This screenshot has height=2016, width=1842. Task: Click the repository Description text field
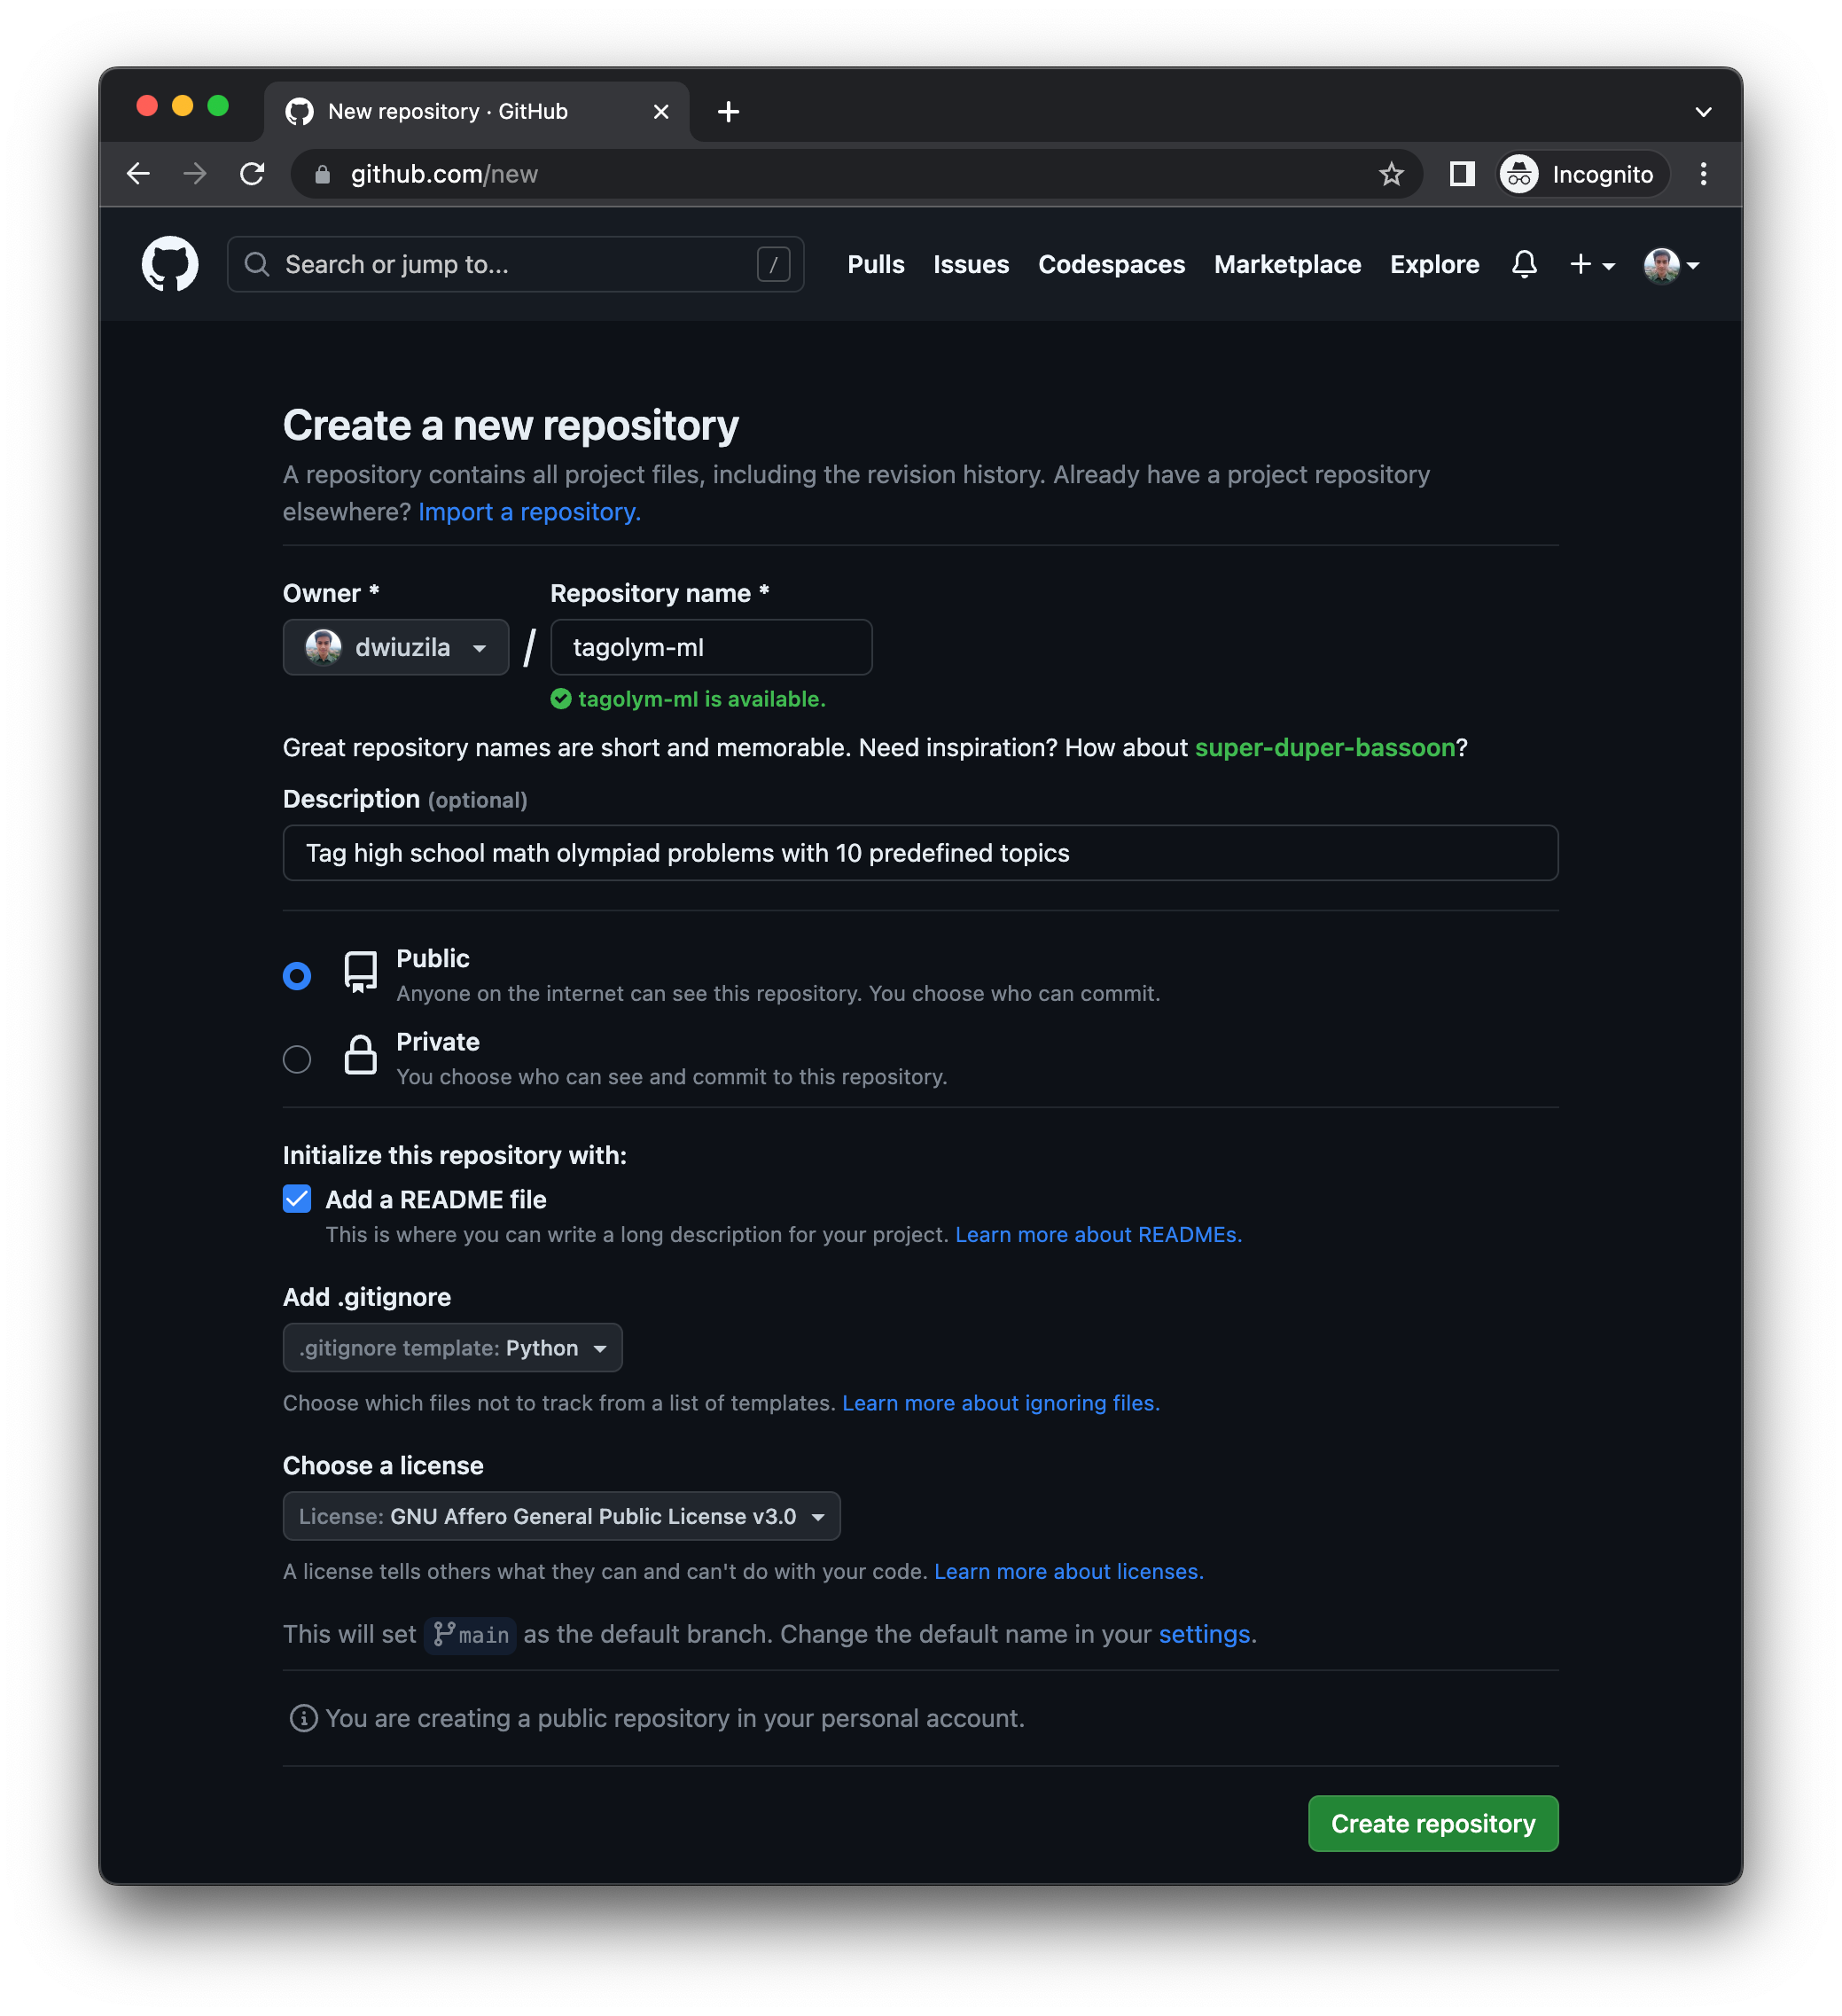point(920,853)
